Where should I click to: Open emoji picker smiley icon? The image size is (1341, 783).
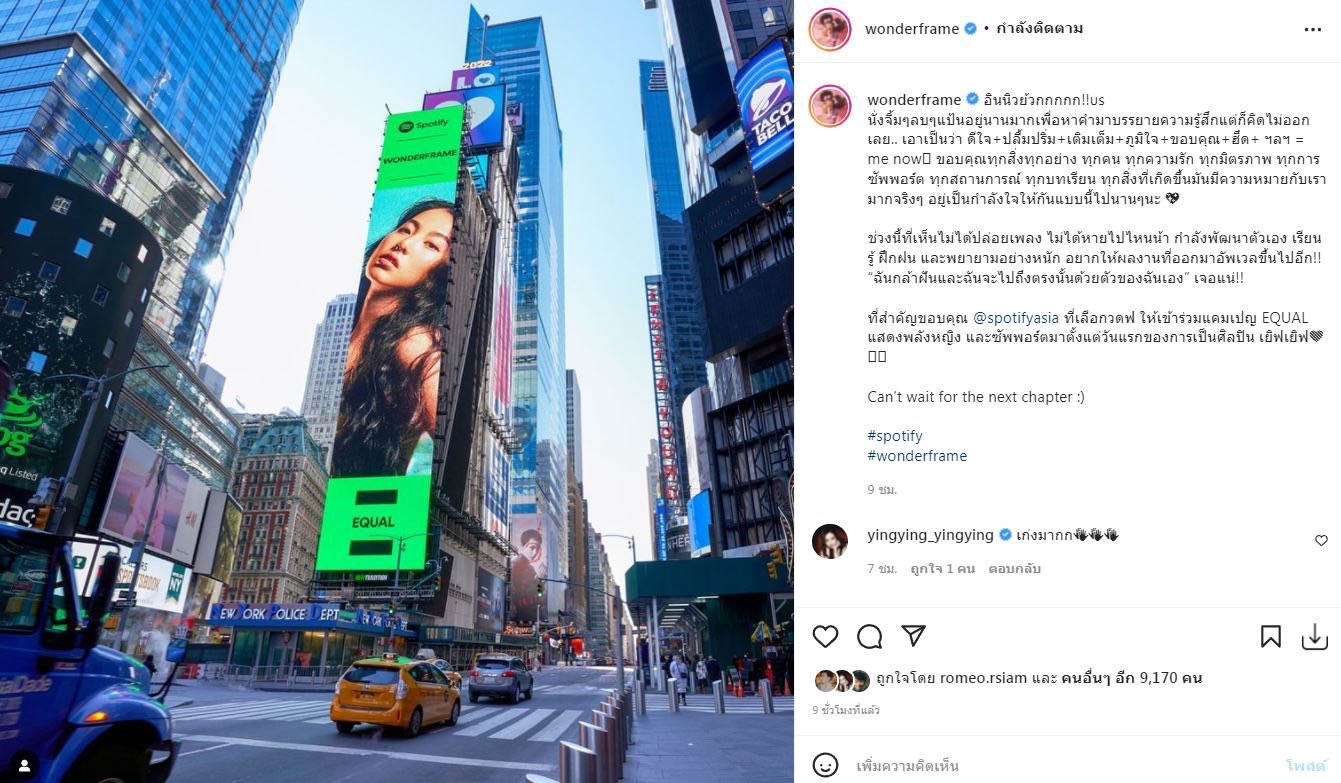(825, 765)
